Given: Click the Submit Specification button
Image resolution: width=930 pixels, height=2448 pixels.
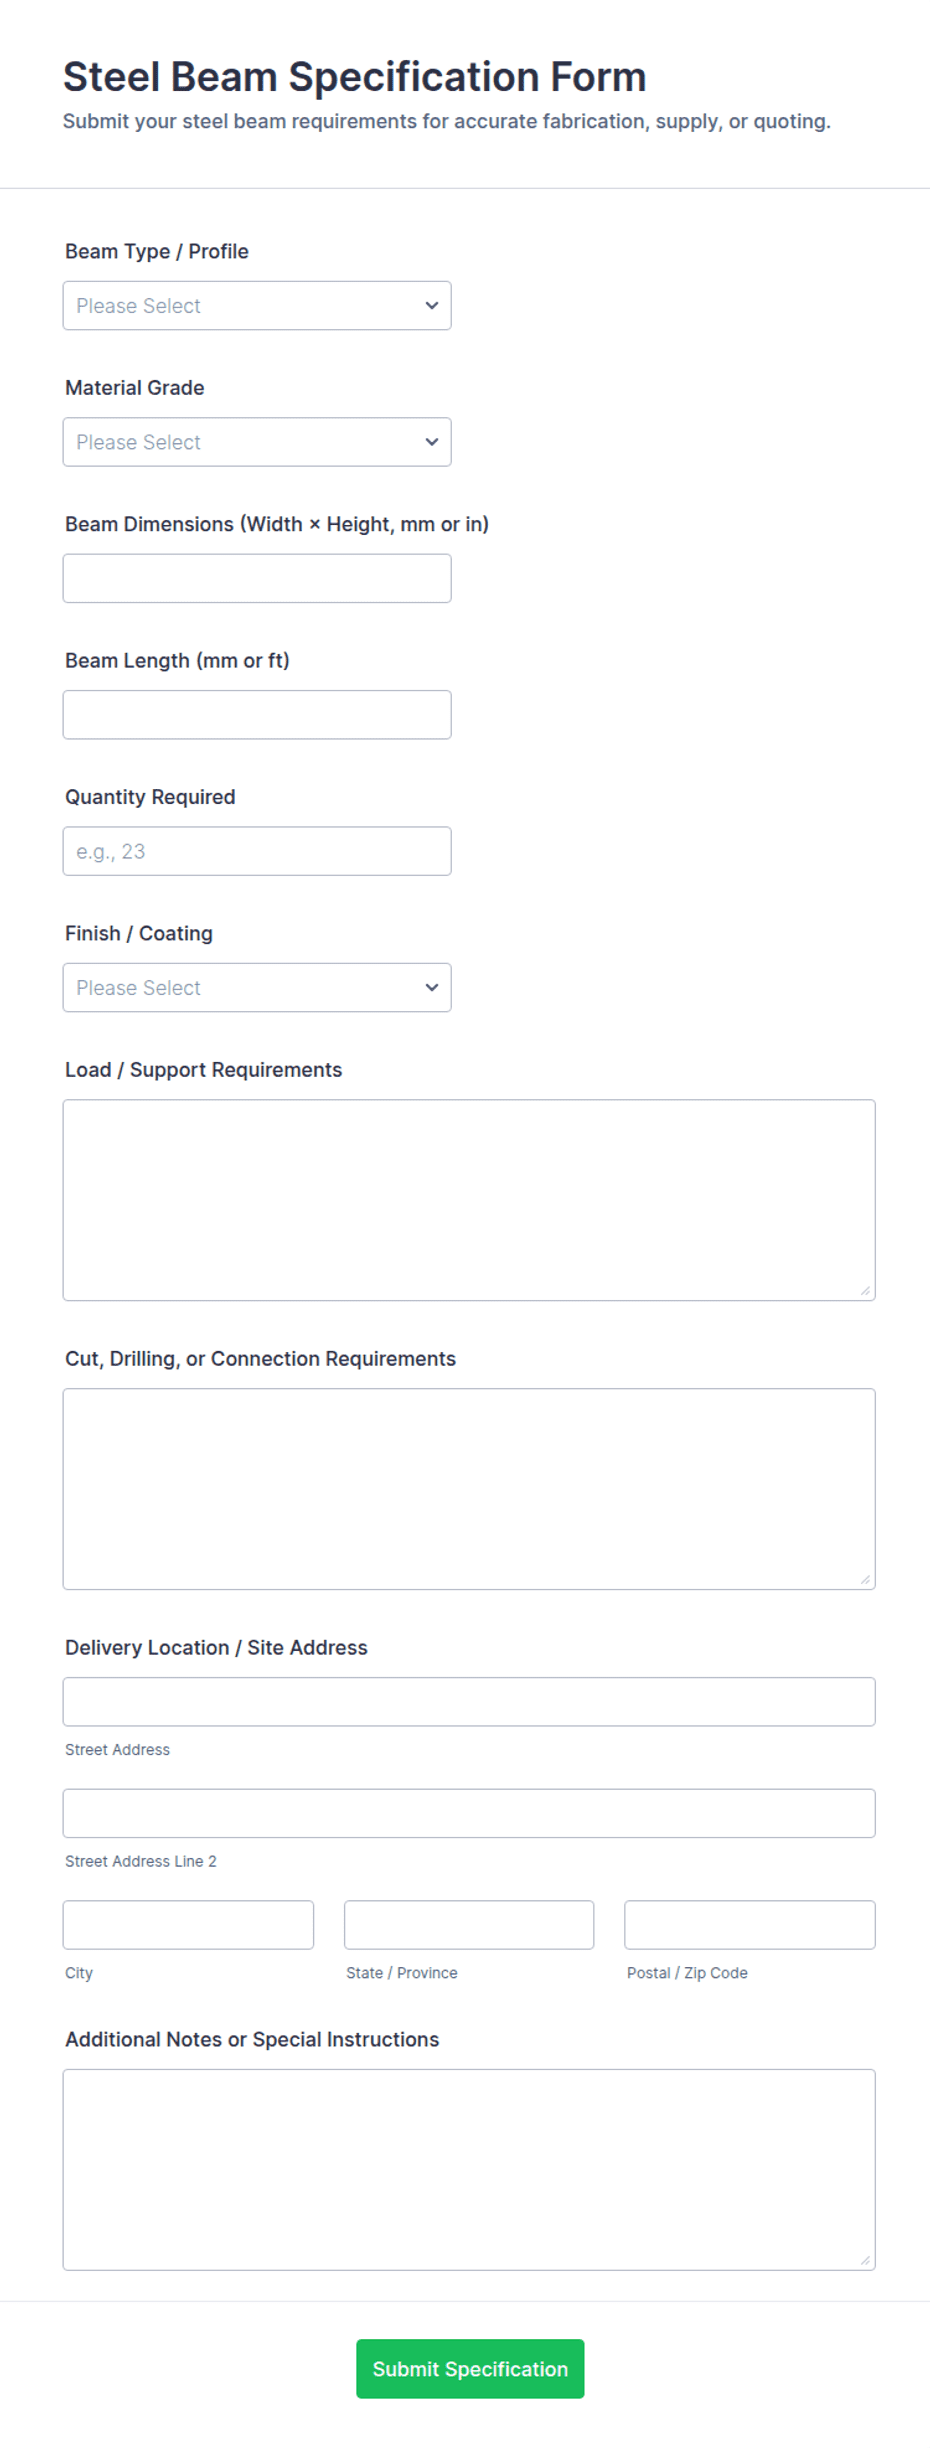Looking at the screenshot, I should pyautogui.click(x=469, y=2368).
